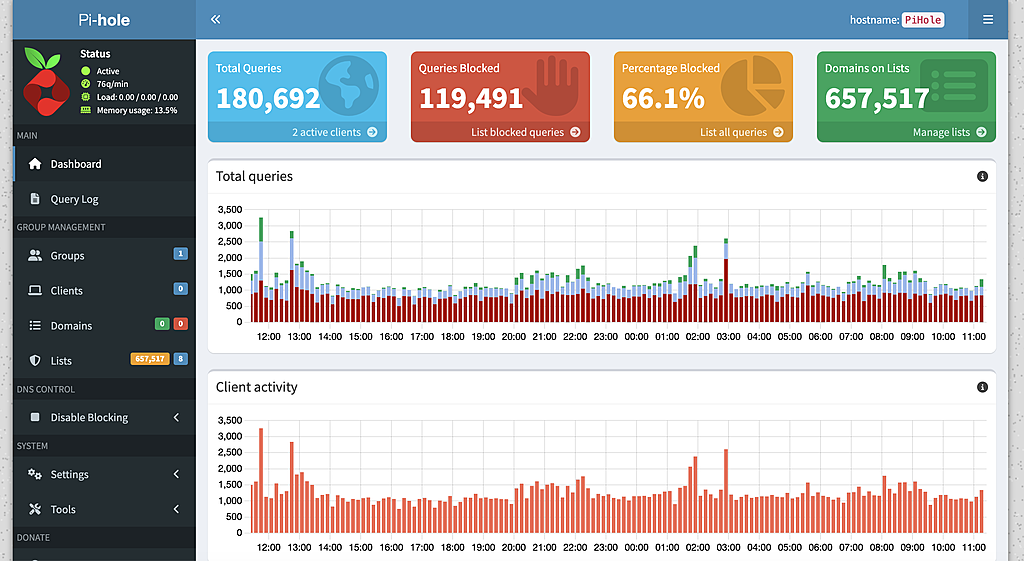Click the 'Client activity' chart heading
This screenshot has width=1024, height=561.
[257, 387]
